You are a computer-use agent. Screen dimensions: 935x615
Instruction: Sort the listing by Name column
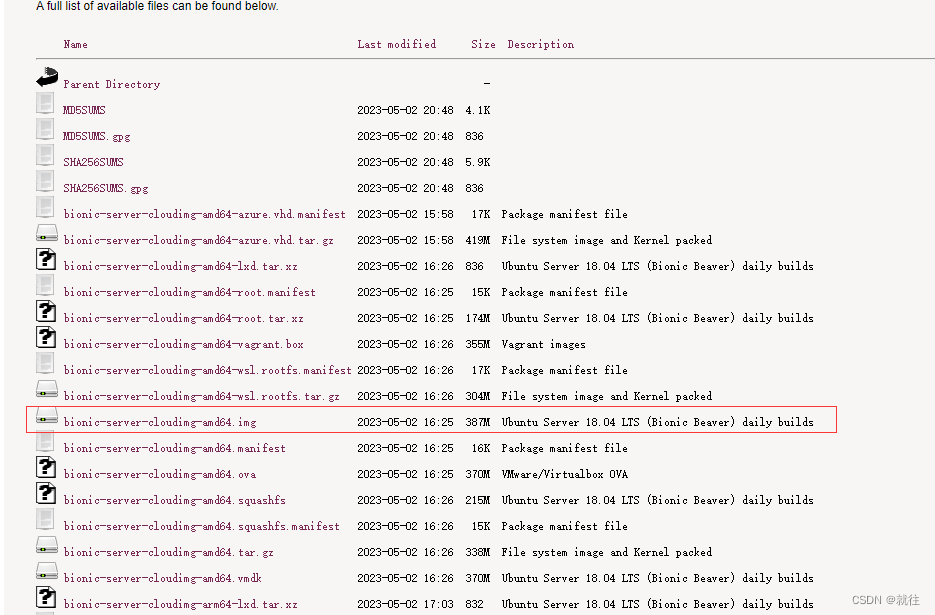pyautogui.click(x=75, y=44)
